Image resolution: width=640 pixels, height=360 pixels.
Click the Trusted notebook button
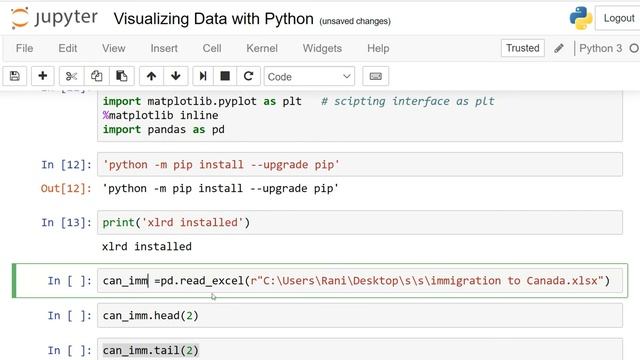click(x=523, y=48)
